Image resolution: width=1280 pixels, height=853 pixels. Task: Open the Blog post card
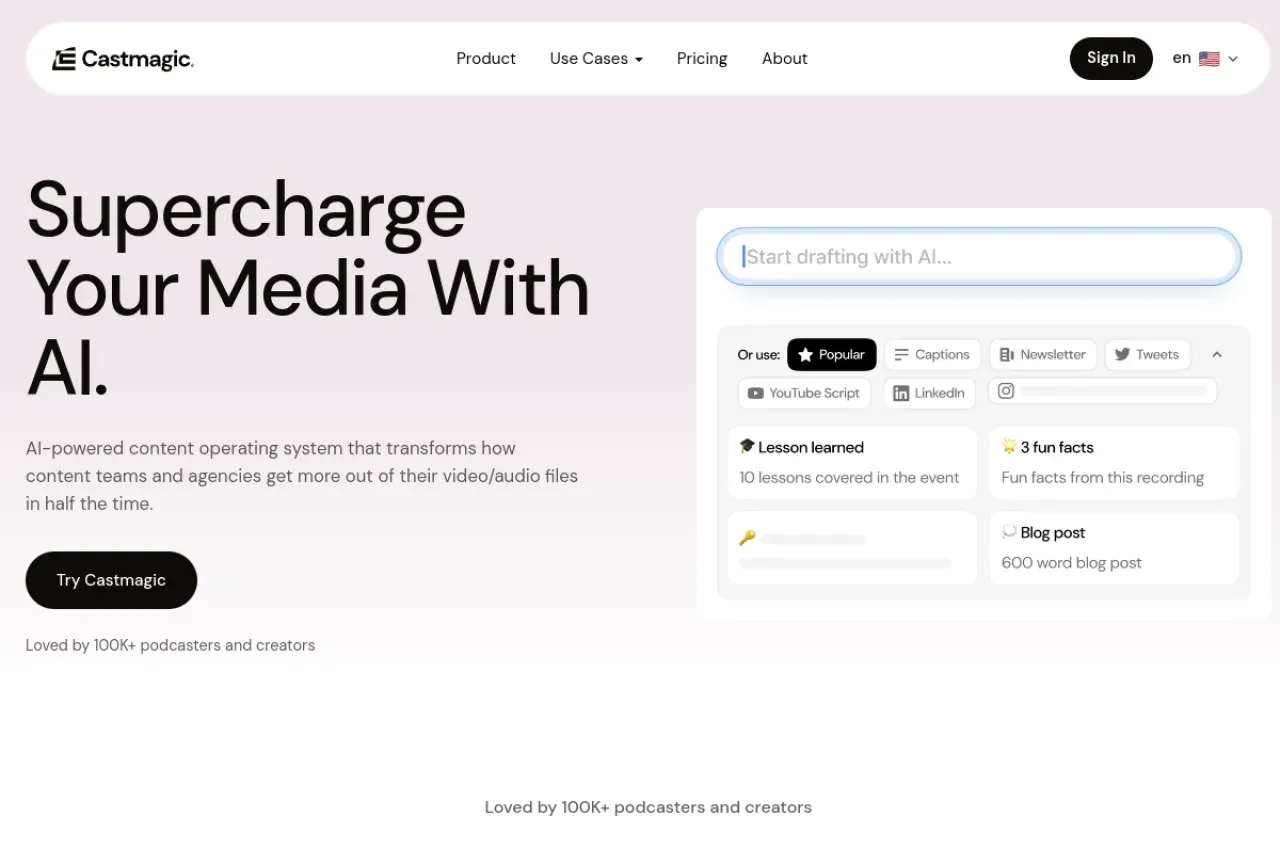click(1114, 548)
